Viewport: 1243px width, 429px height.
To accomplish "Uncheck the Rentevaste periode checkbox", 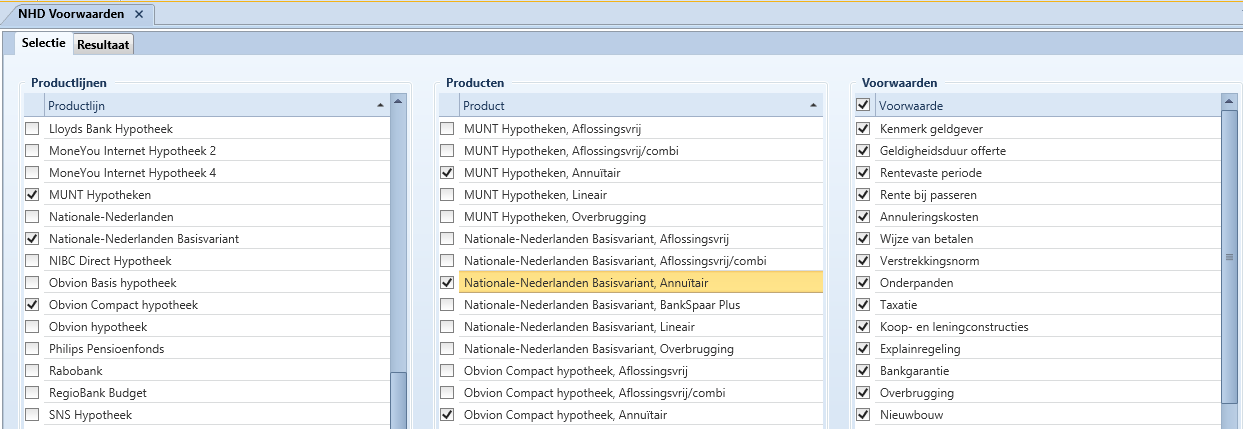I will [864, 173].
